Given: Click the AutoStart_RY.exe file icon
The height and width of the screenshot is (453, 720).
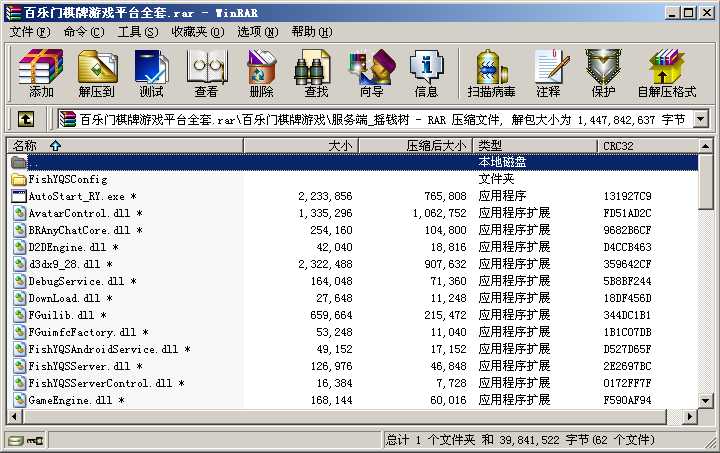Looking at the screenshot, I should pyautogui.click(x=18, y=196).
